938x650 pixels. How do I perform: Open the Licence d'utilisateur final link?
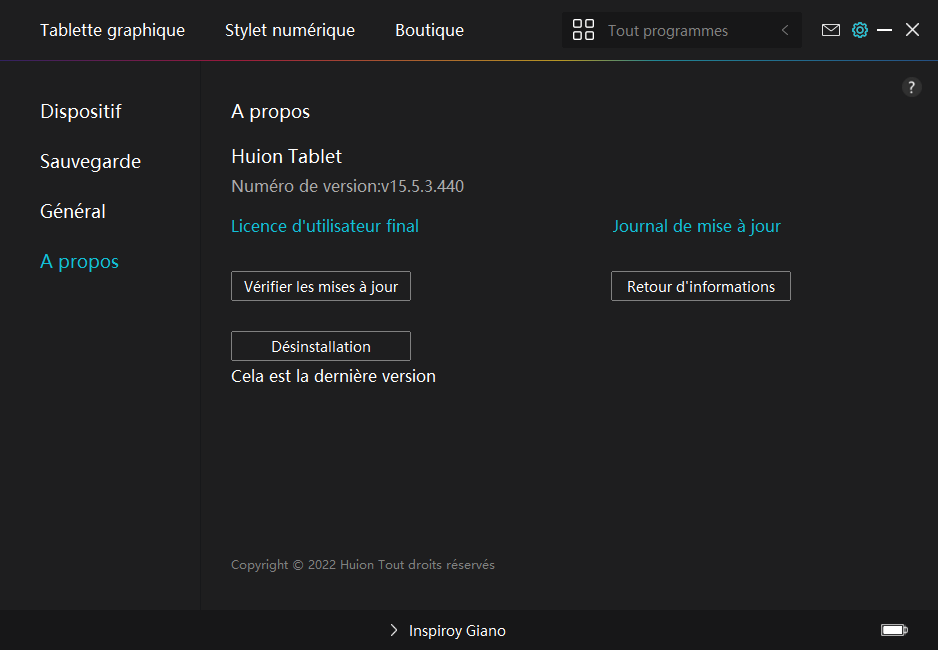tap(325, 226)
